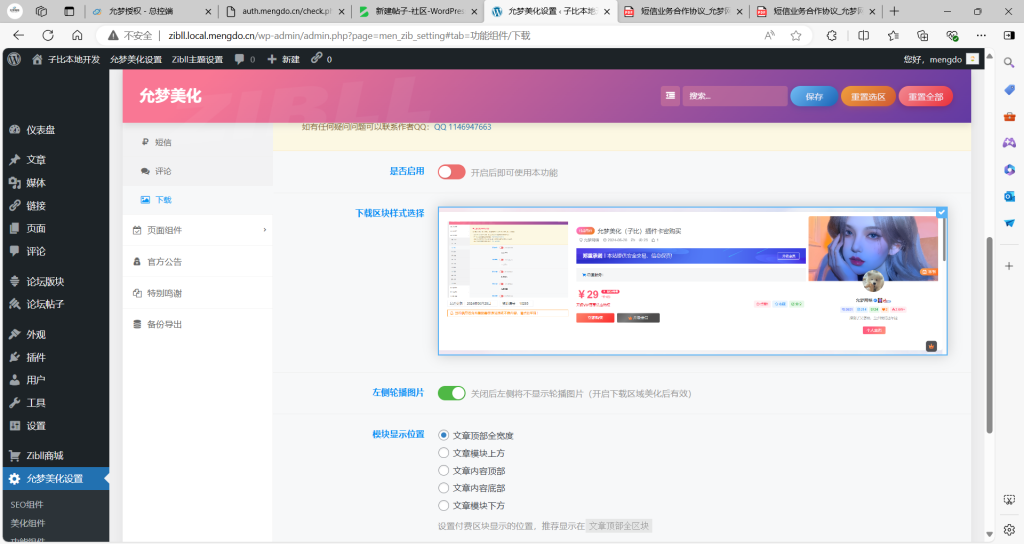This screenshot has width=1024, height=544.
Task: Click the 重置全部 button
Action: click(x=925, y=97)
